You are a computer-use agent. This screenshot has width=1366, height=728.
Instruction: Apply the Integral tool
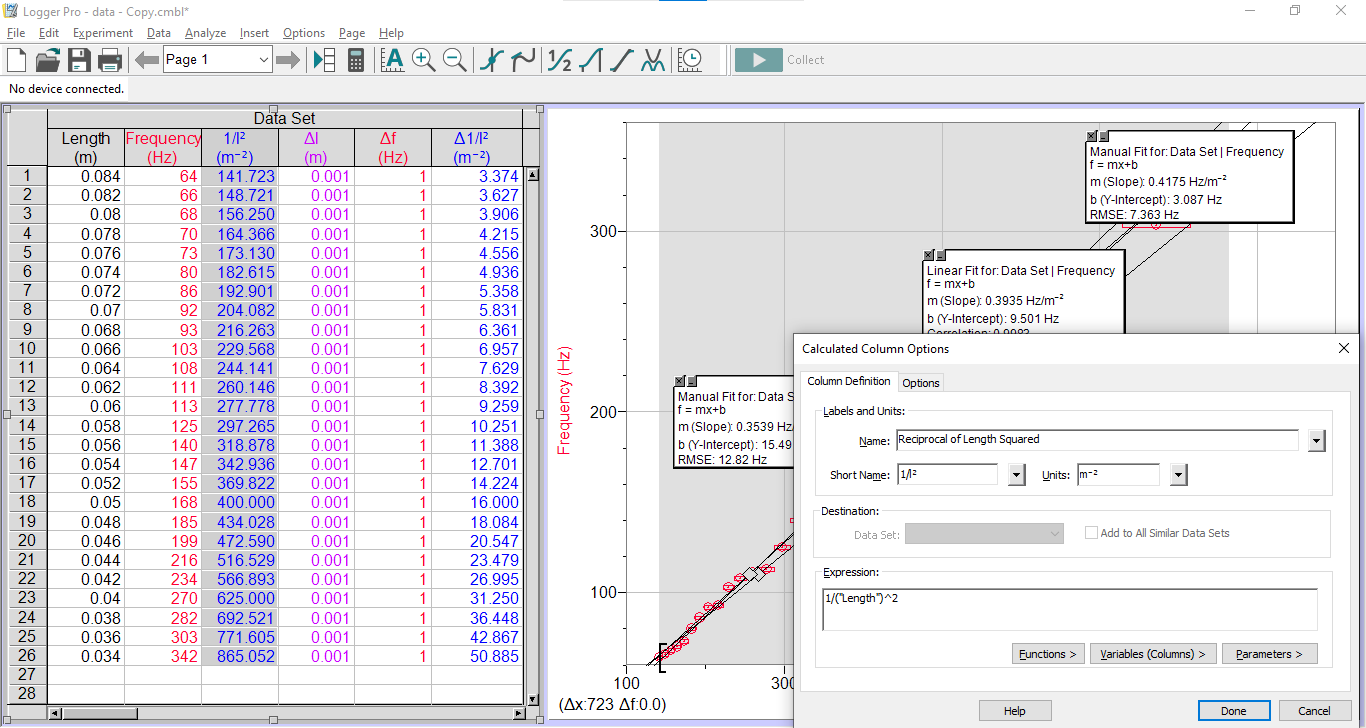(x=591, y=60)
